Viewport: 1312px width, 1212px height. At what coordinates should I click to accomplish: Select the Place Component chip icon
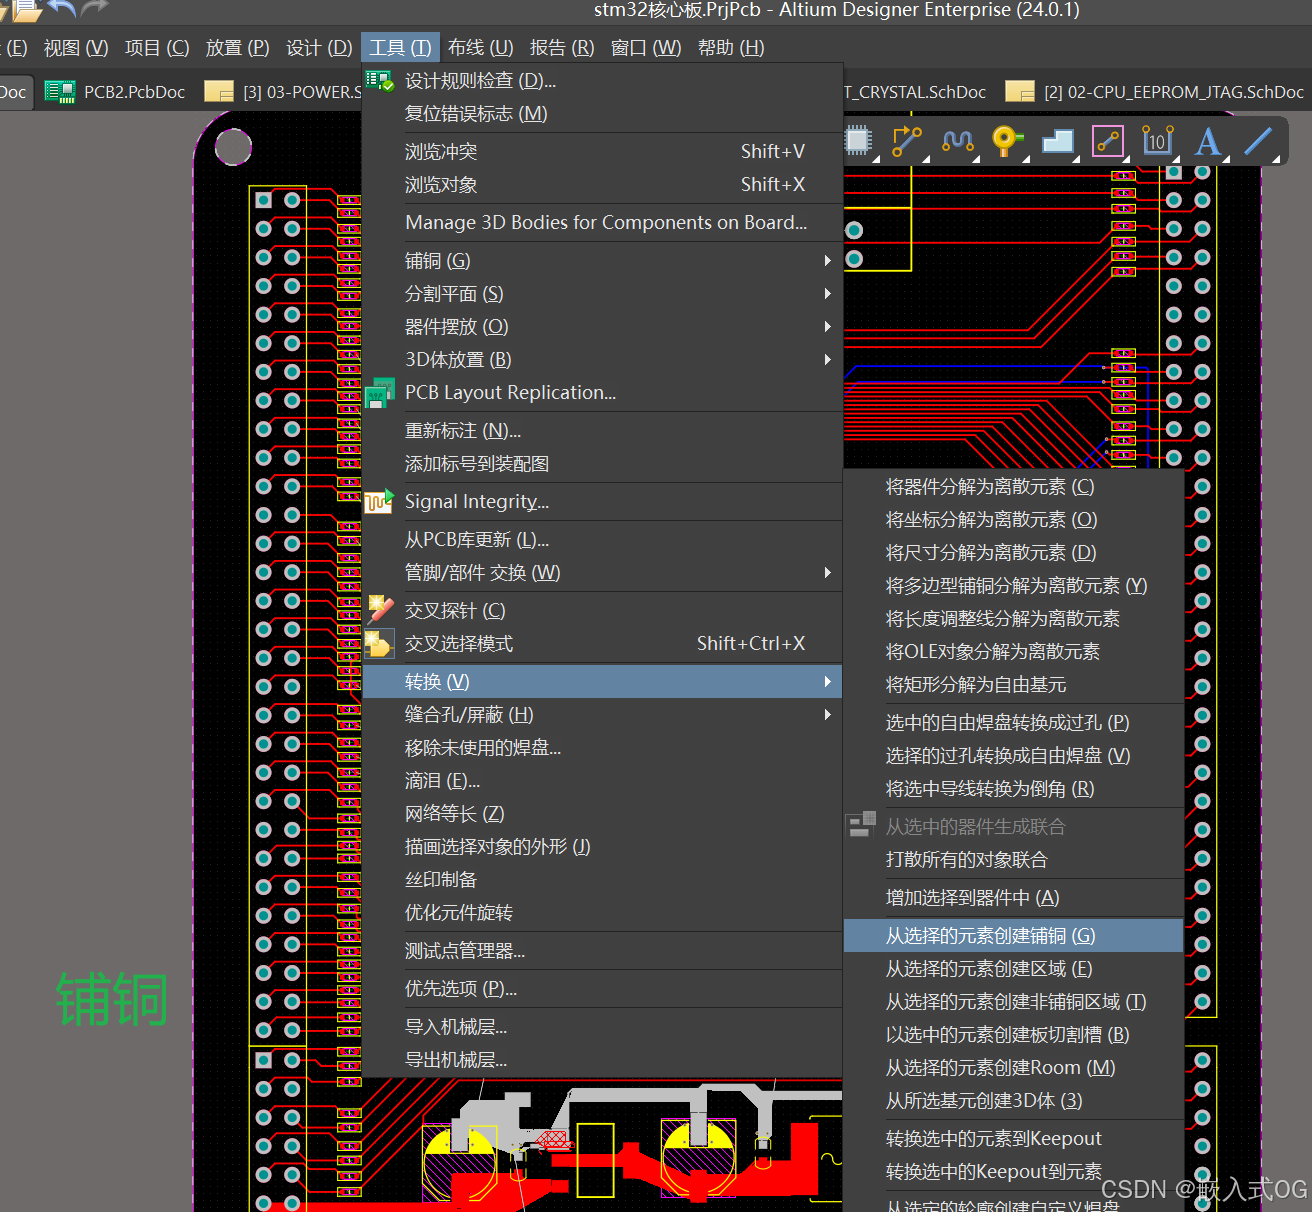[x=858, y=141]
